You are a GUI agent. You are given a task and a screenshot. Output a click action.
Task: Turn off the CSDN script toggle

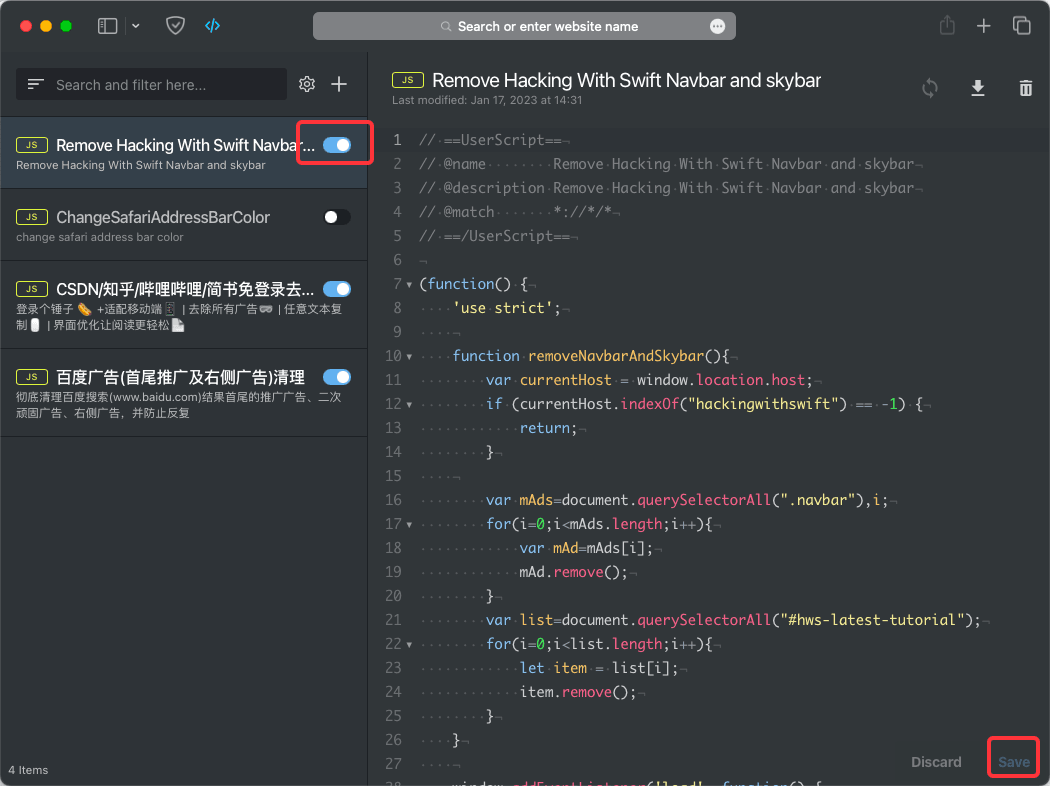click(337, 289)
